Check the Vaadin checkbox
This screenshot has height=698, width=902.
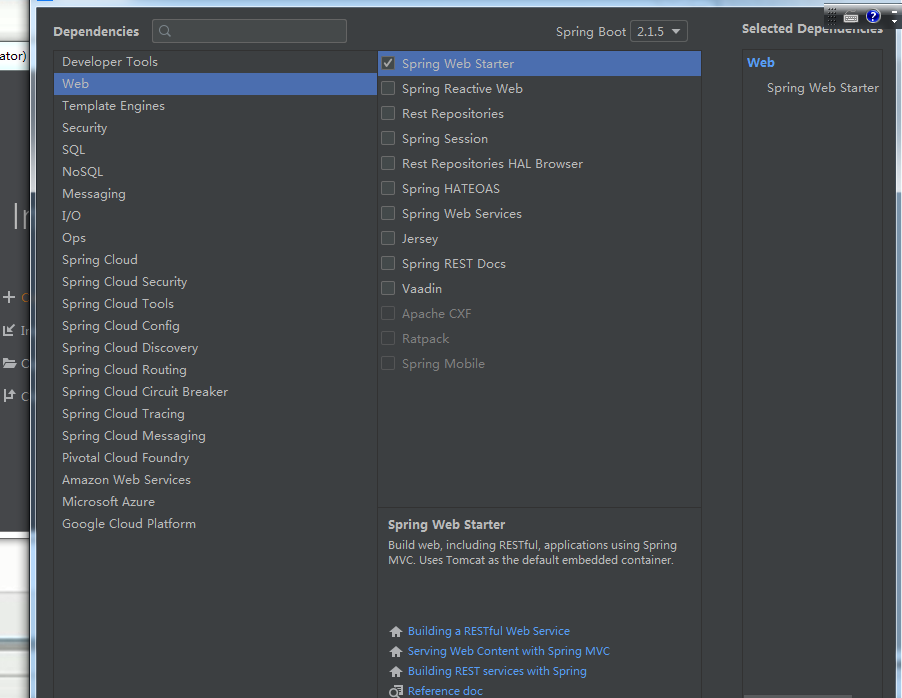click(388, 288)
